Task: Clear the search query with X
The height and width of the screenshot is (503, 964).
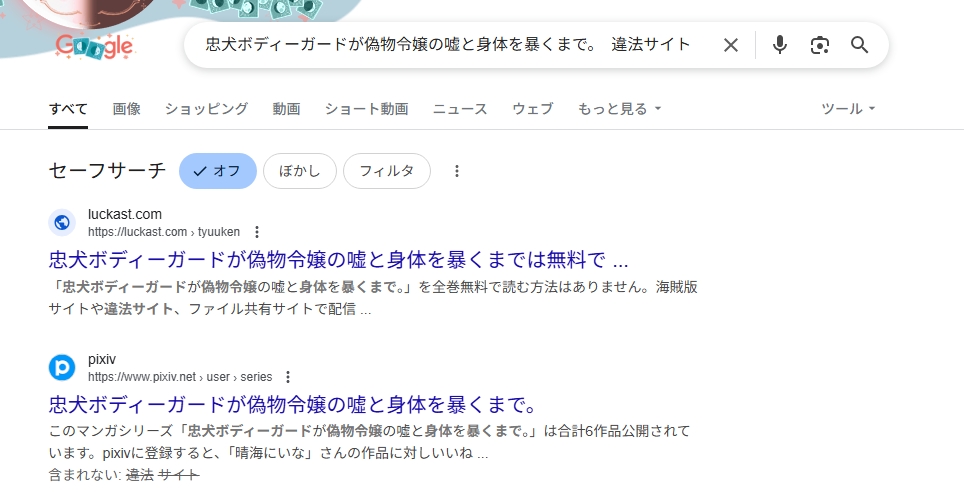Action: [730, 45]
